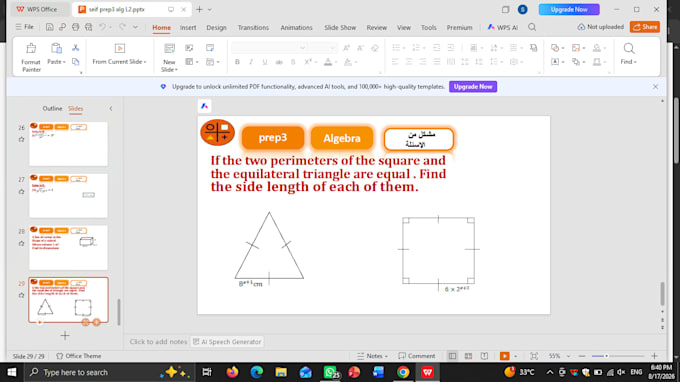The height and width of the screenshot is (382, 680).
Task: Click the Format Painter tool
Action: [31, 57]
